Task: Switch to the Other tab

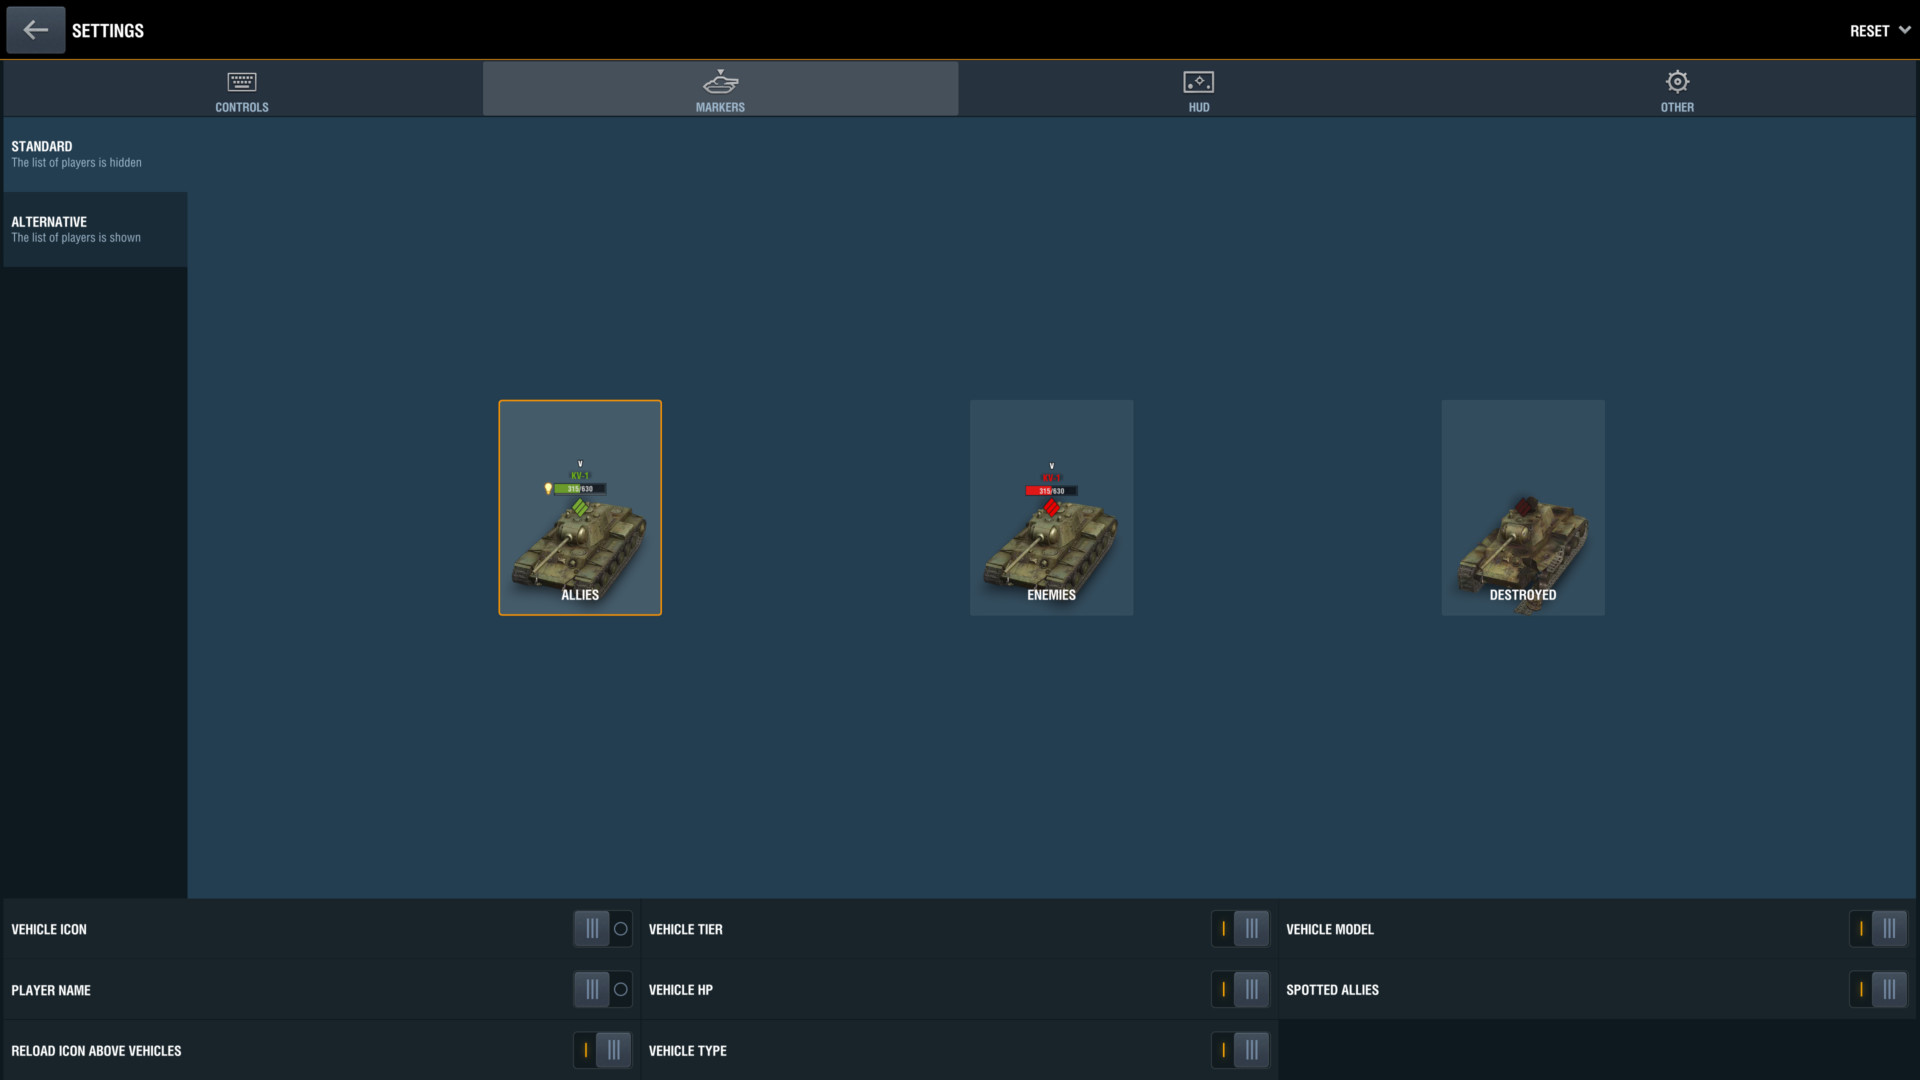Action: [1678, 89]
